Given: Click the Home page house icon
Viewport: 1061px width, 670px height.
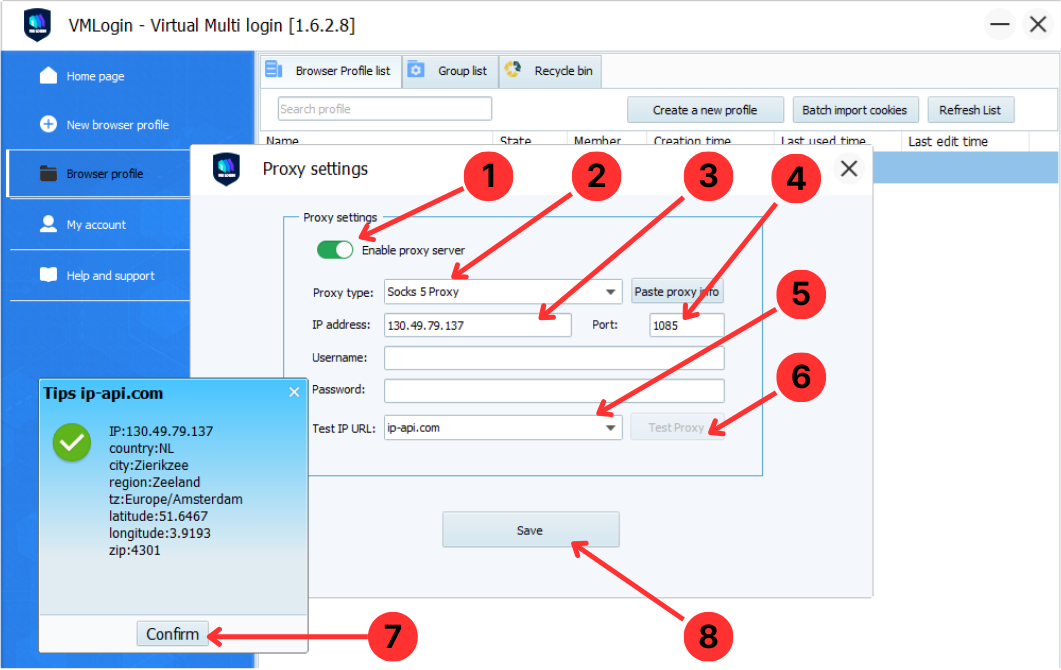Looking at the screenshot, I should (x=48, y=75).
